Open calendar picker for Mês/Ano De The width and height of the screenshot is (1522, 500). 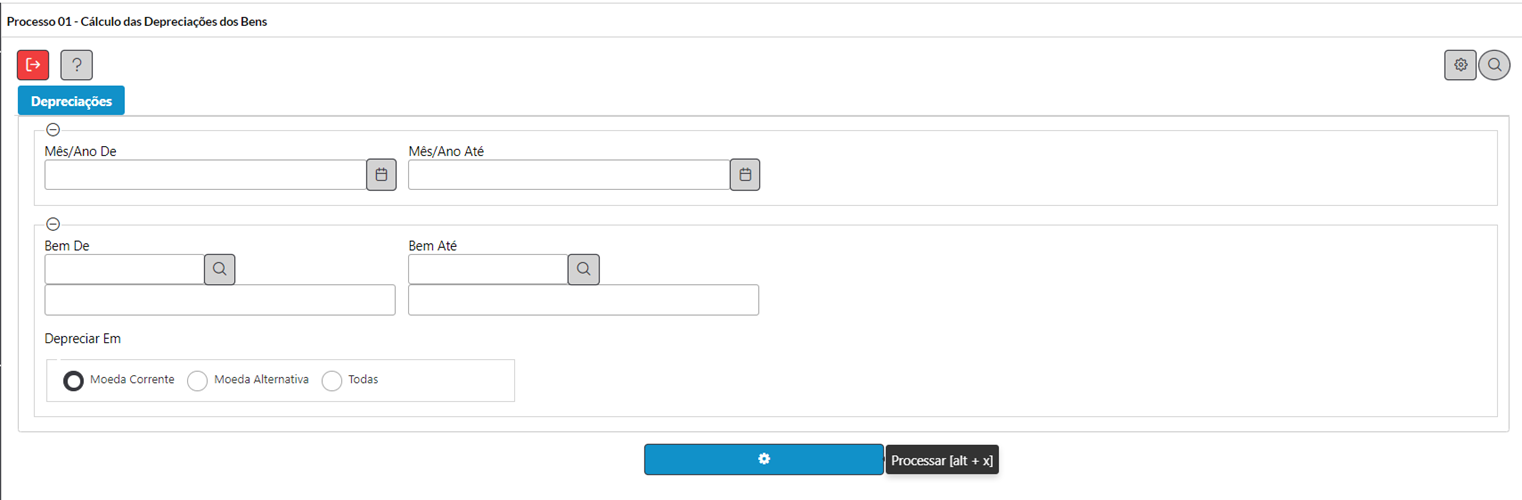[x=381, y=175]
